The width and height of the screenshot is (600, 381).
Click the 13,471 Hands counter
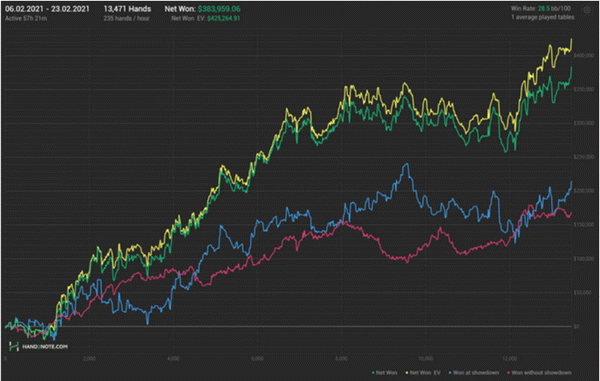point(127,9)
